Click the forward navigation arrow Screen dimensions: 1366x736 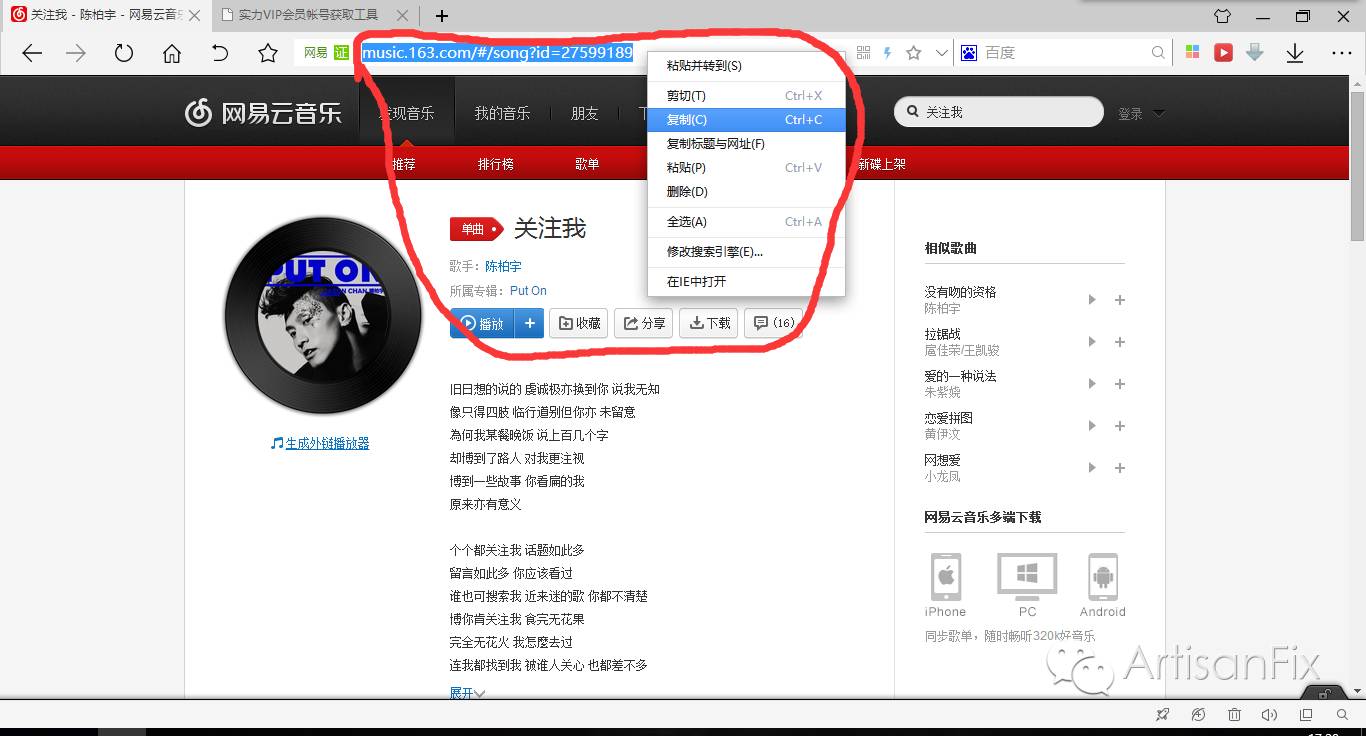click(76, 54)
